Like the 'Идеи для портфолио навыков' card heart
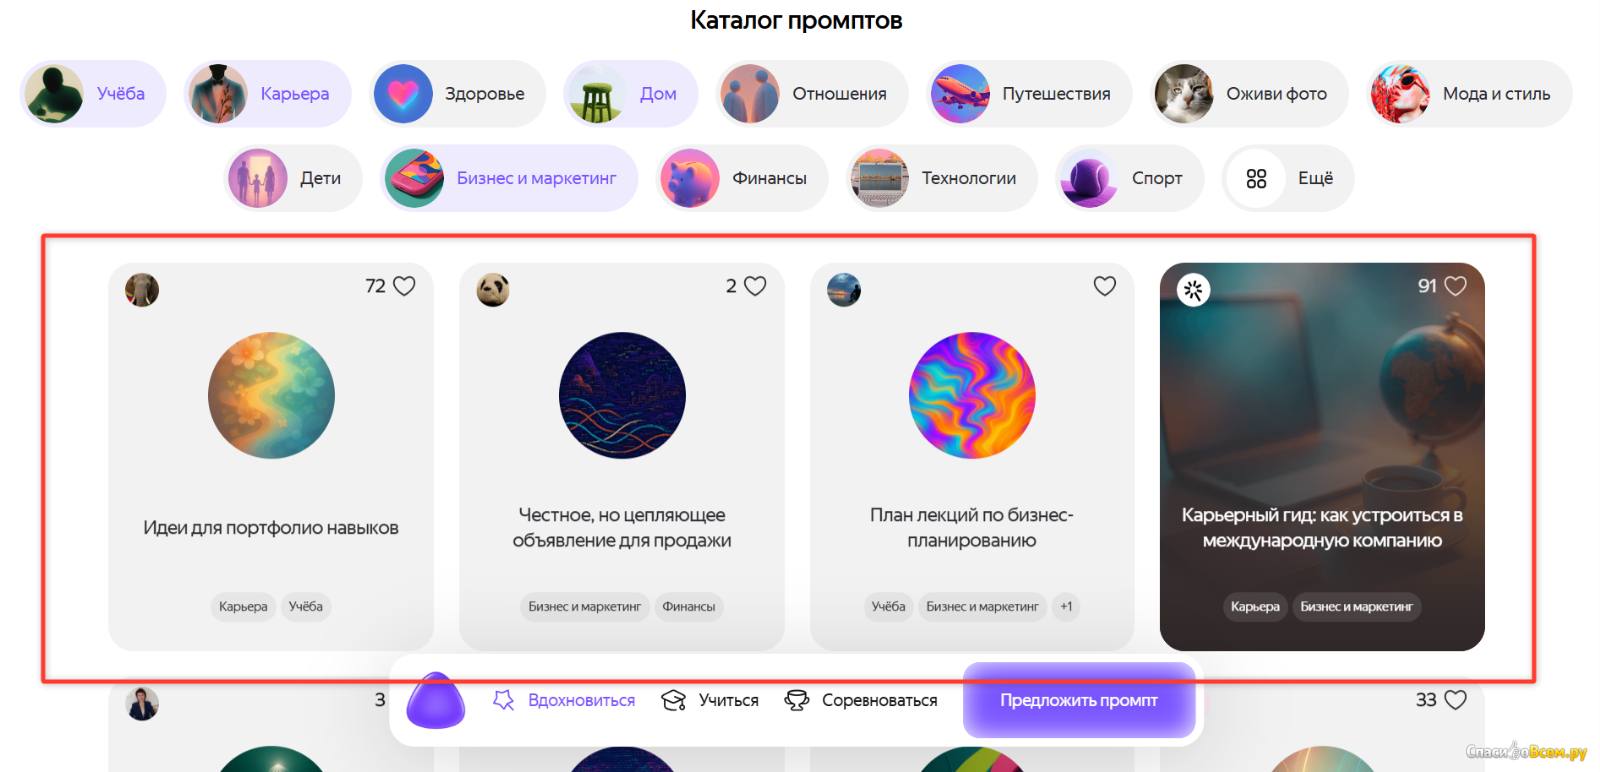Viewport: 1600px width, 772px height. (404, 286)
